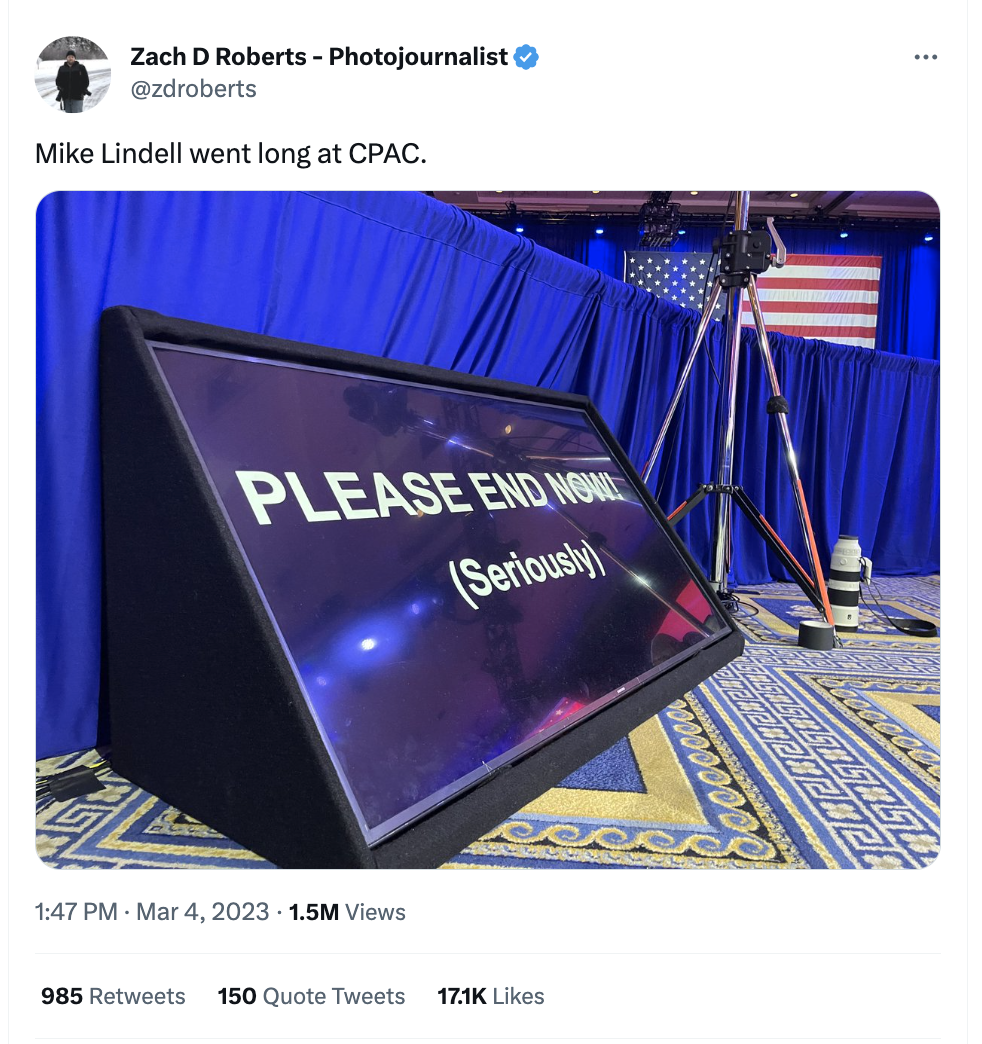Click the blue verified badge
The width and height of the screenshot is (982, 1044).
527,57
